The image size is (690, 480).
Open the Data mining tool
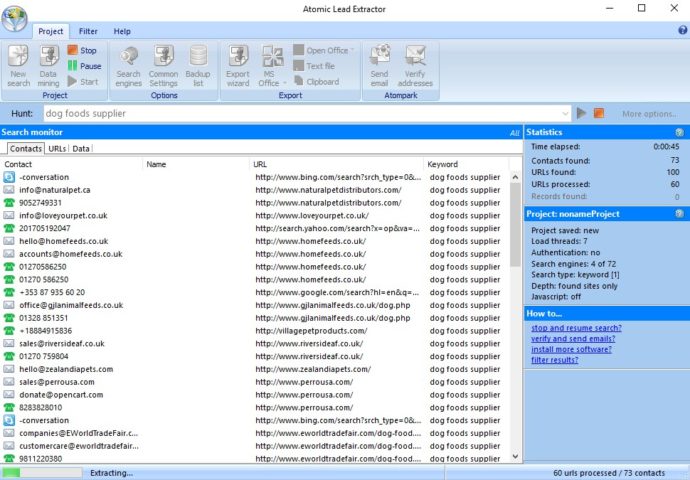tap(48, 64)
